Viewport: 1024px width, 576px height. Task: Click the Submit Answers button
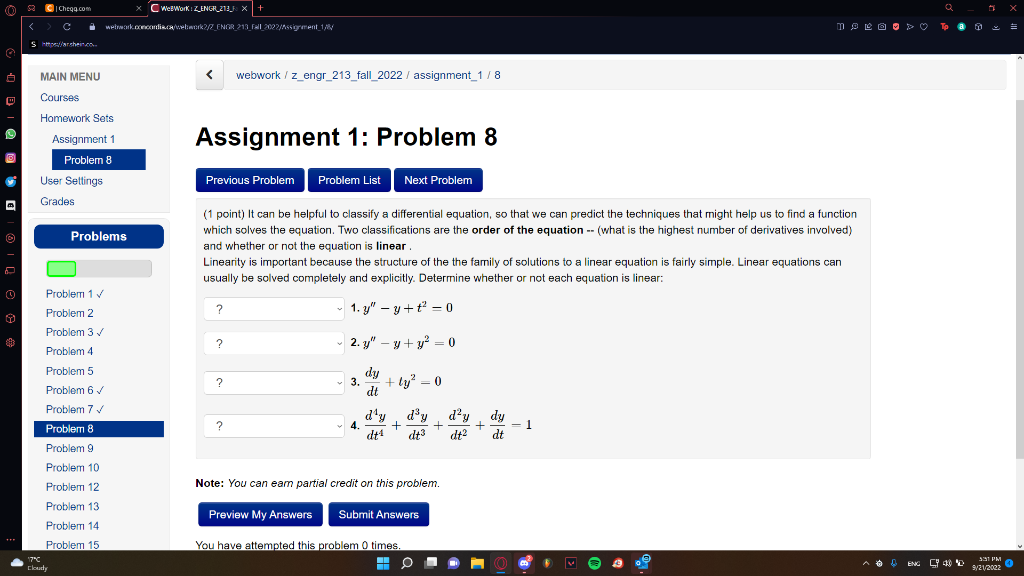378,514
